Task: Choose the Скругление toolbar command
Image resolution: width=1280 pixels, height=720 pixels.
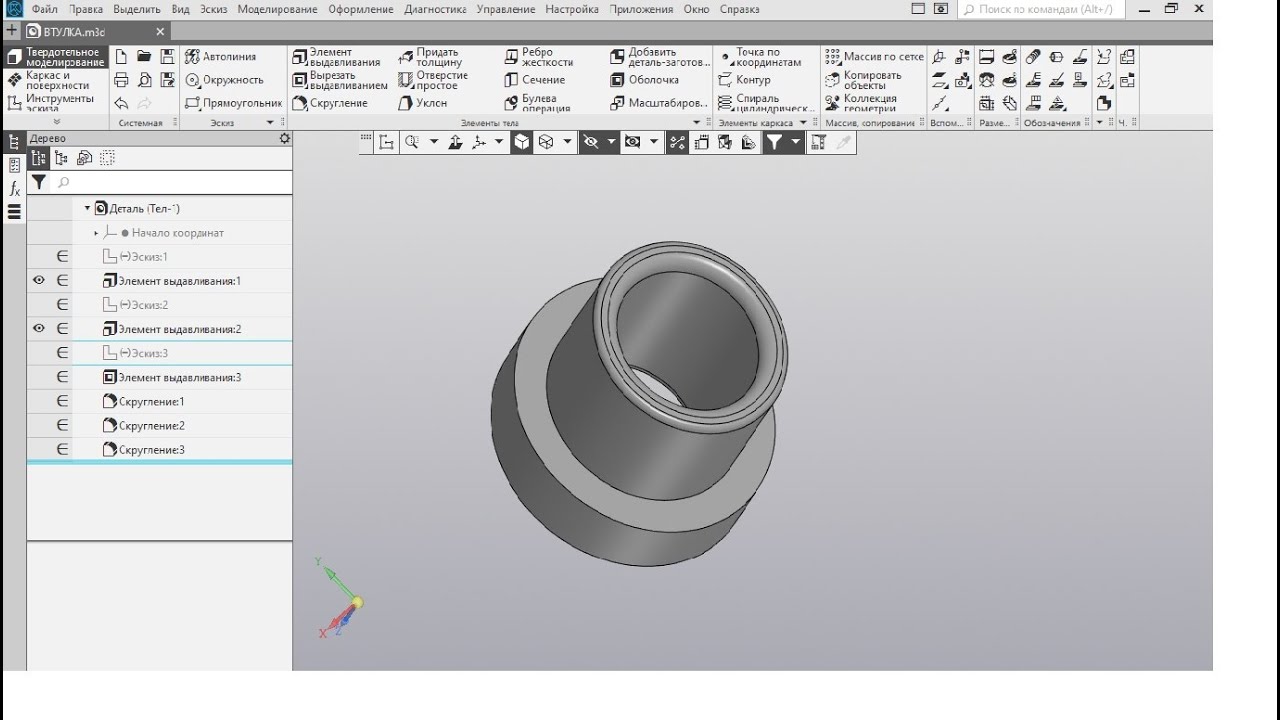Action: (x=330, y=103)
